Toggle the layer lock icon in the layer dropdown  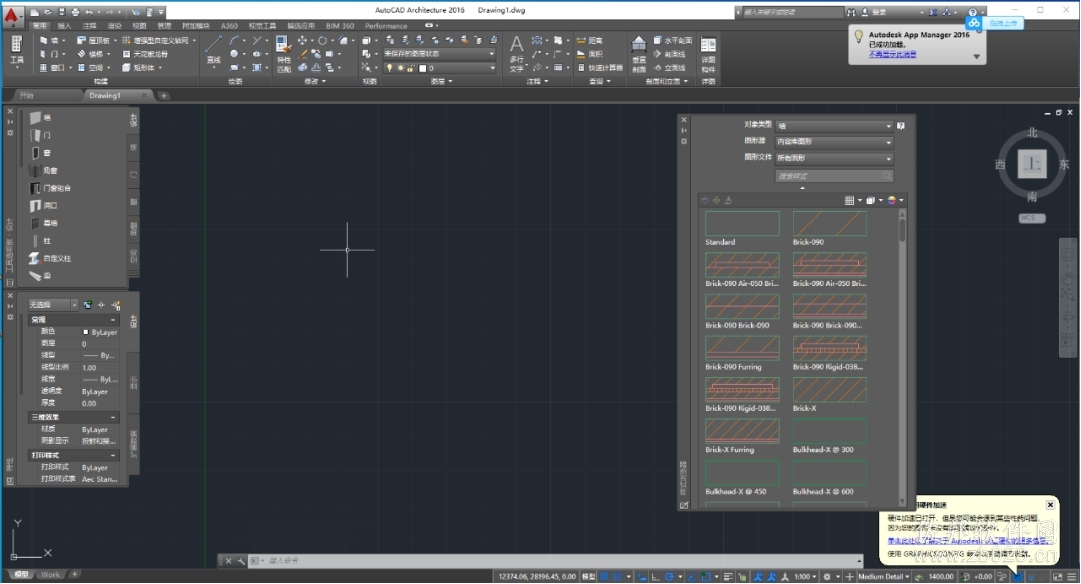click(x=412, y=68)
